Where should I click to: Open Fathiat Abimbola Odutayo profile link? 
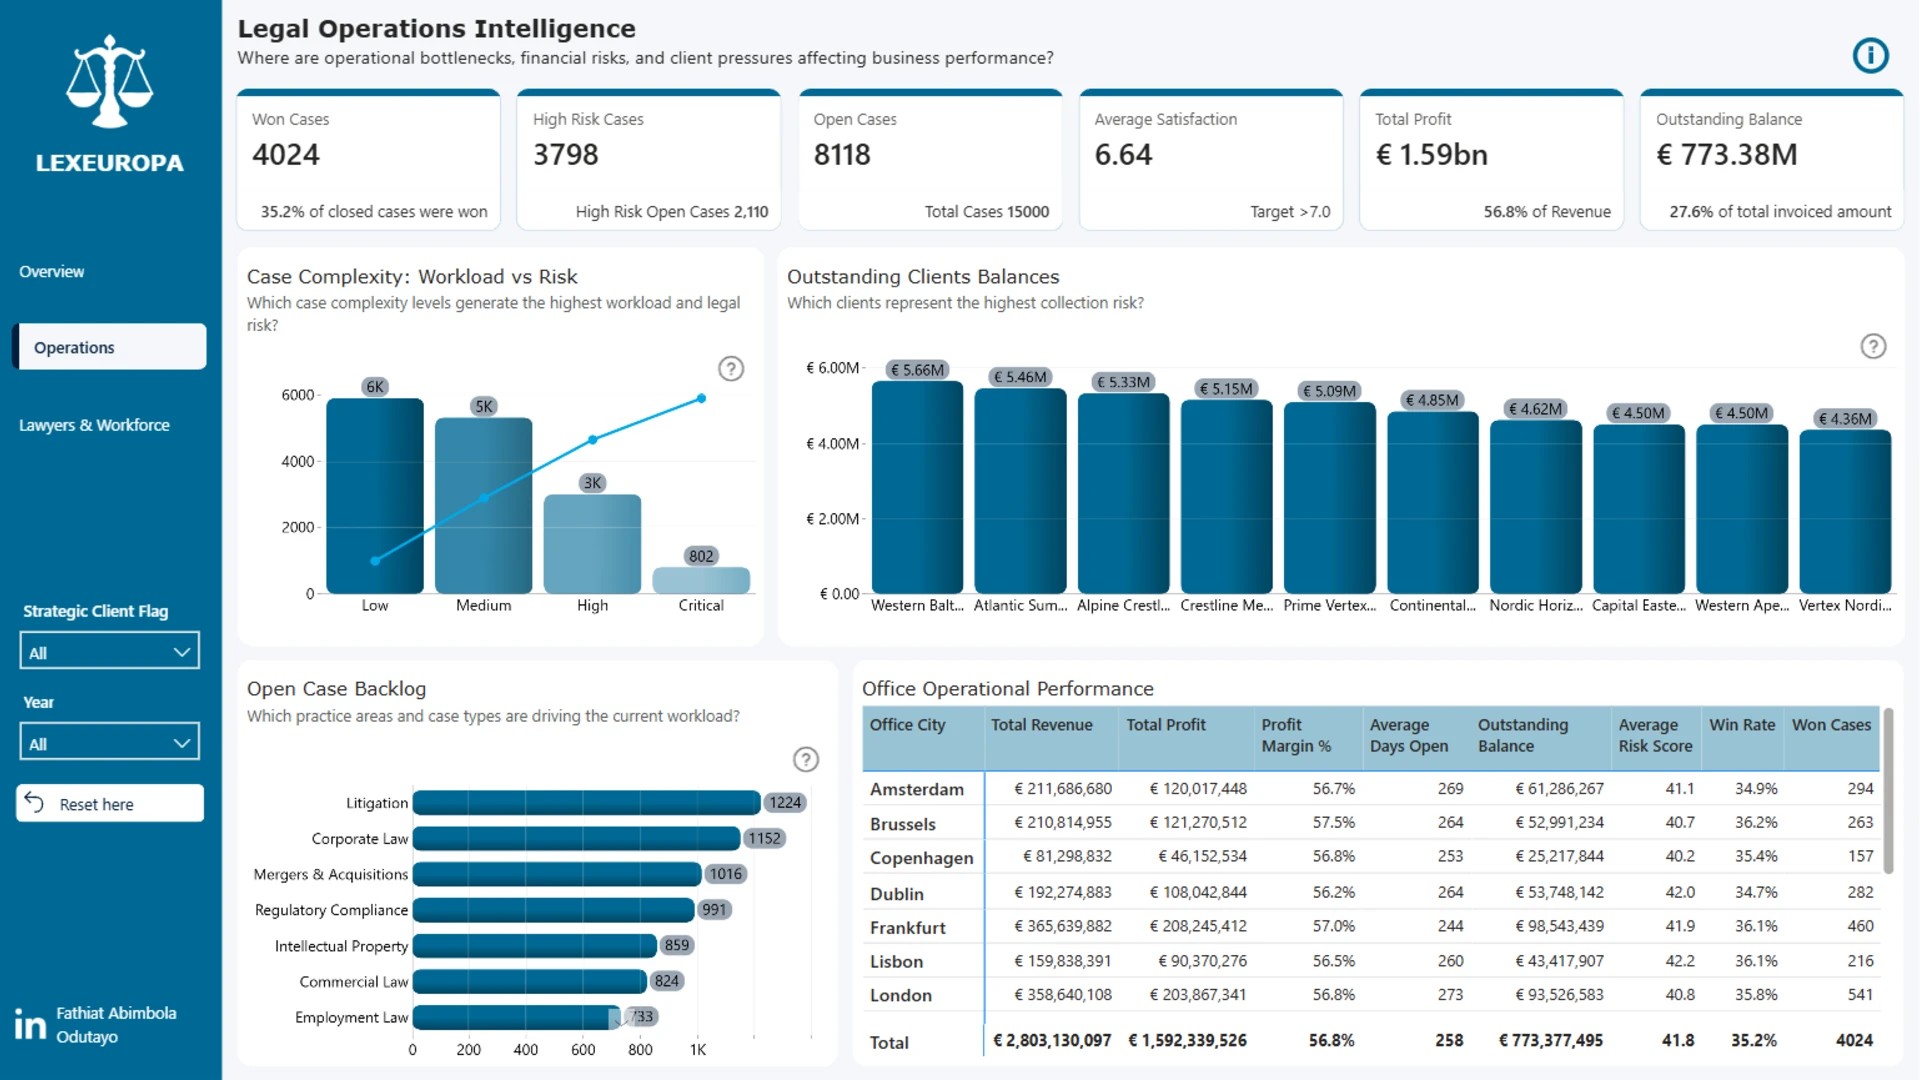(x=116, y=1025)
